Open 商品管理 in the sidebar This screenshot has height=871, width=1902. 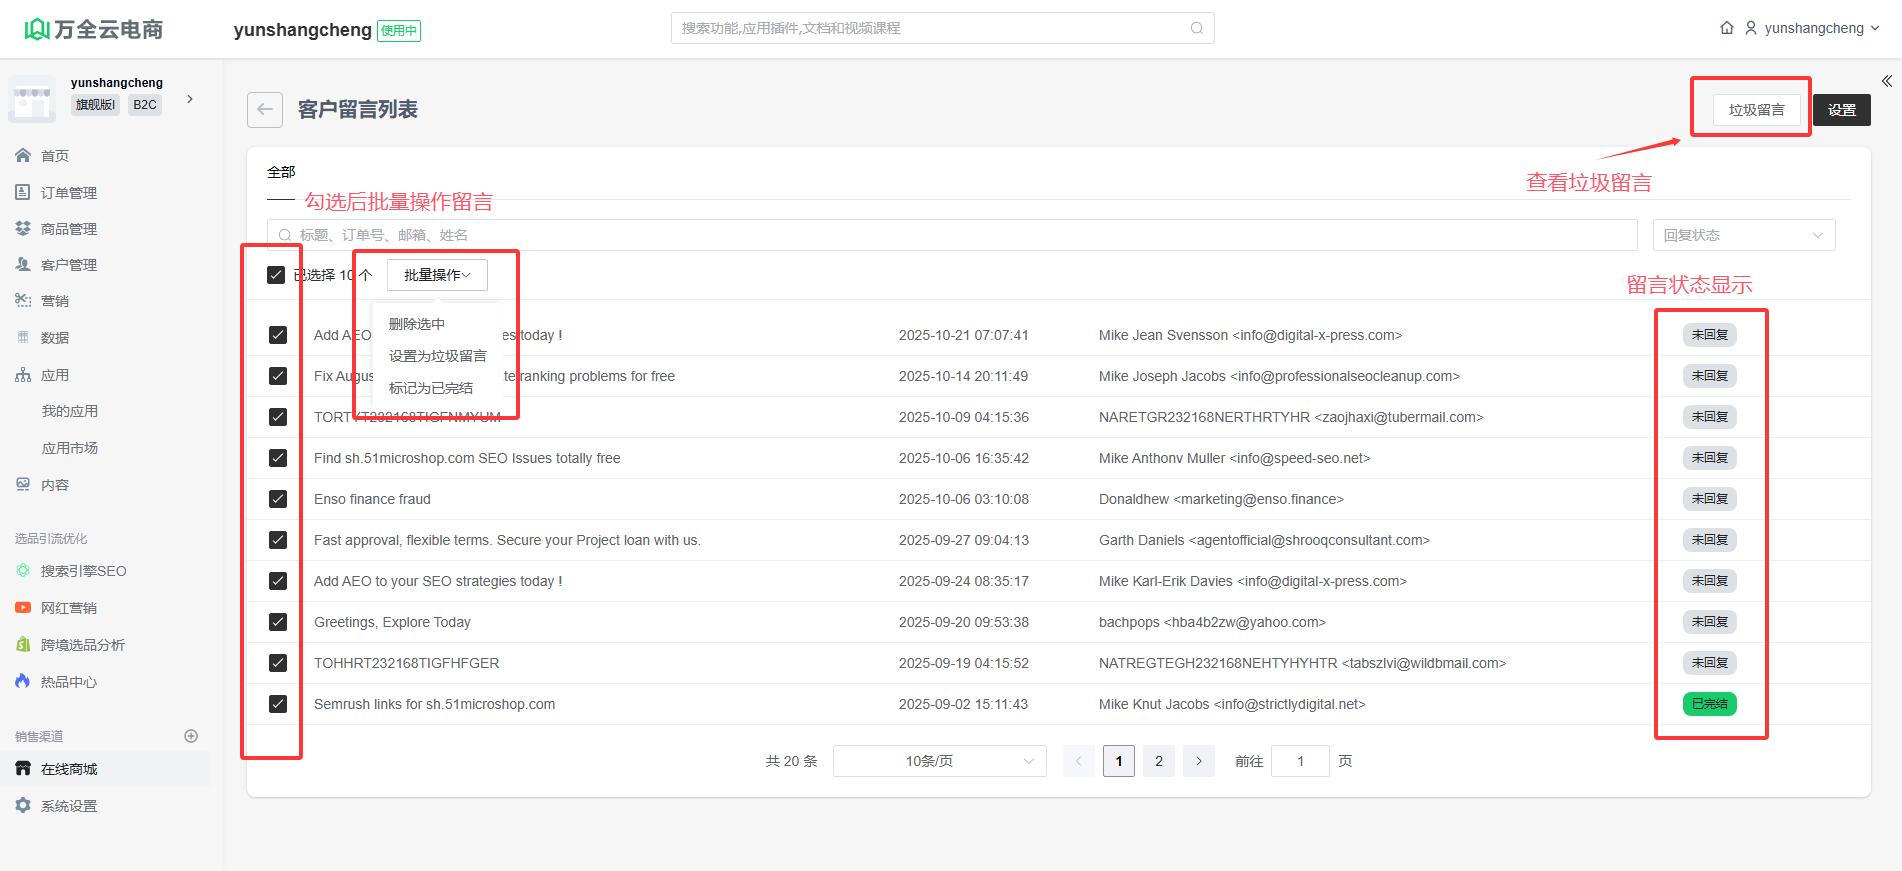(x=68, y=229)
